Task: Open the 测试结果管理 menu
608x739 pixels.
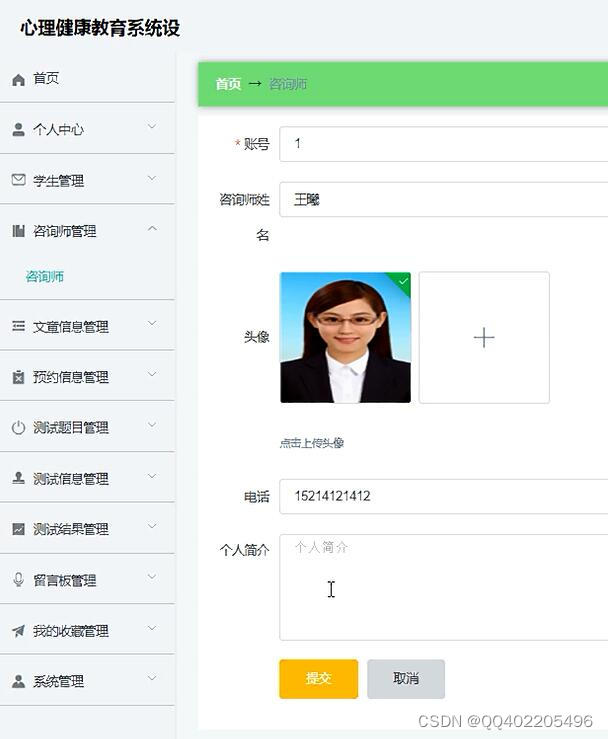Action: coord(71,529)
